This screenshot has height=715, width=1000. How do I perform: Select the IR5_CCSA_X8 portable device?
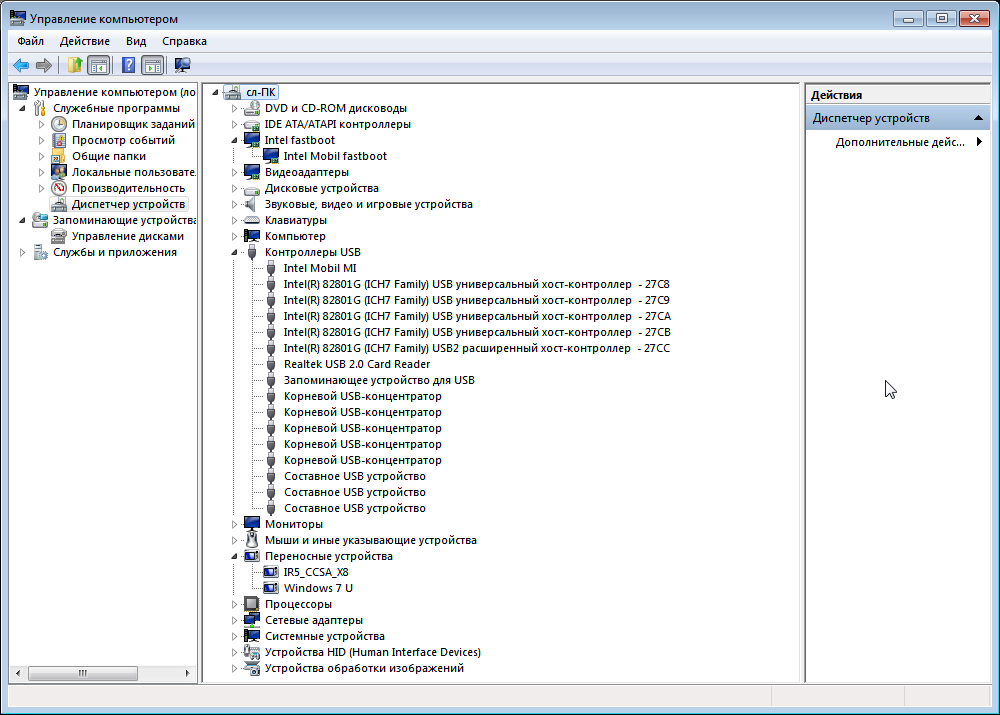316,572
